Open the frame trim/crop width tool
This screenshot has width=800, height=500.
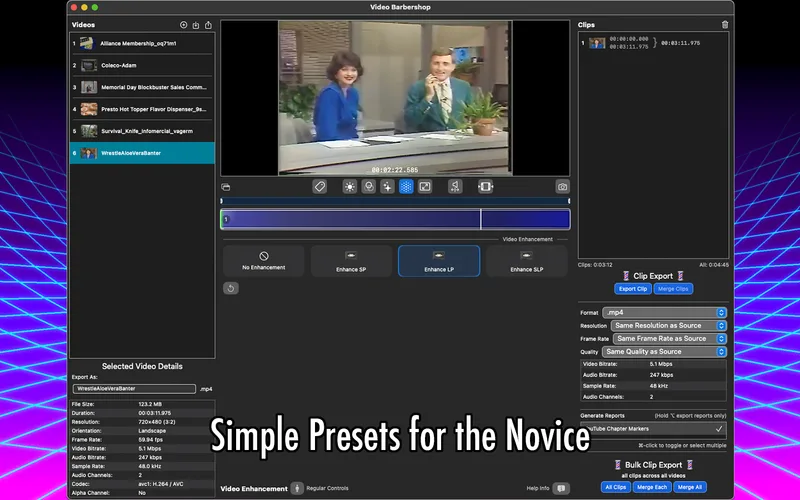pyautogui.click(x=485, y=187)
